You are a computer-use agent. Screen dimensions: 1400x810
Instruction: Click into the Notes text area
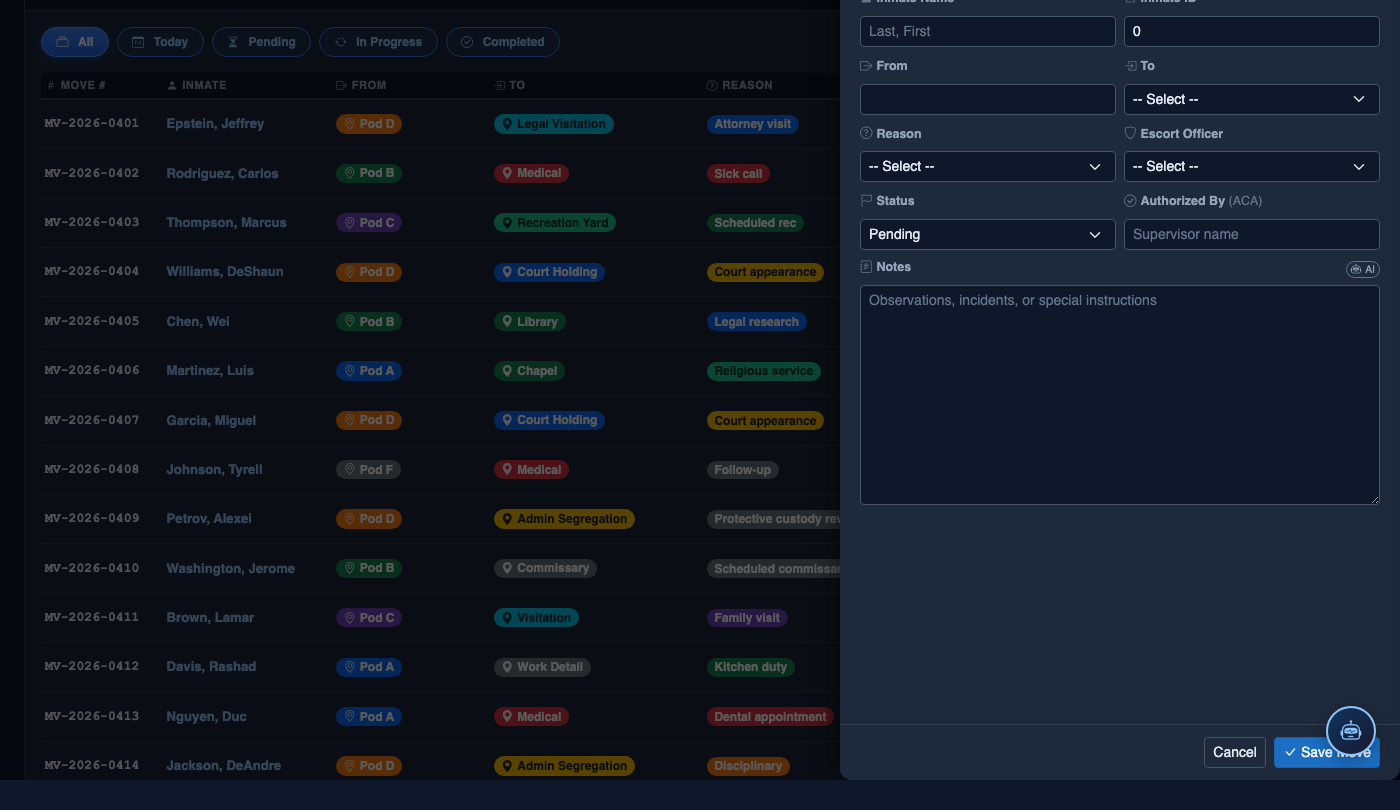pyautogui.click(x=1120, y=395)
